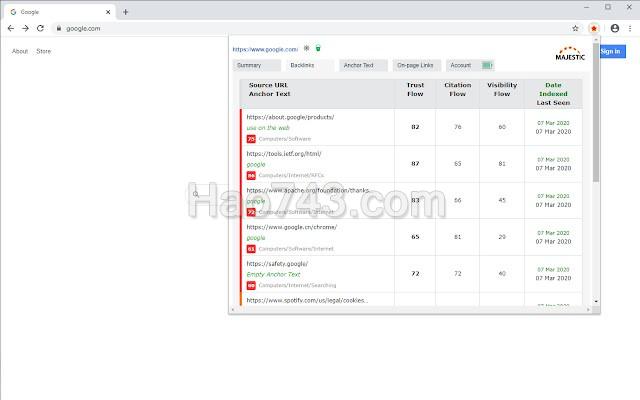Click the small grey icon beside the URL
The image size is (640, 400).
click(x=307, y=48)
